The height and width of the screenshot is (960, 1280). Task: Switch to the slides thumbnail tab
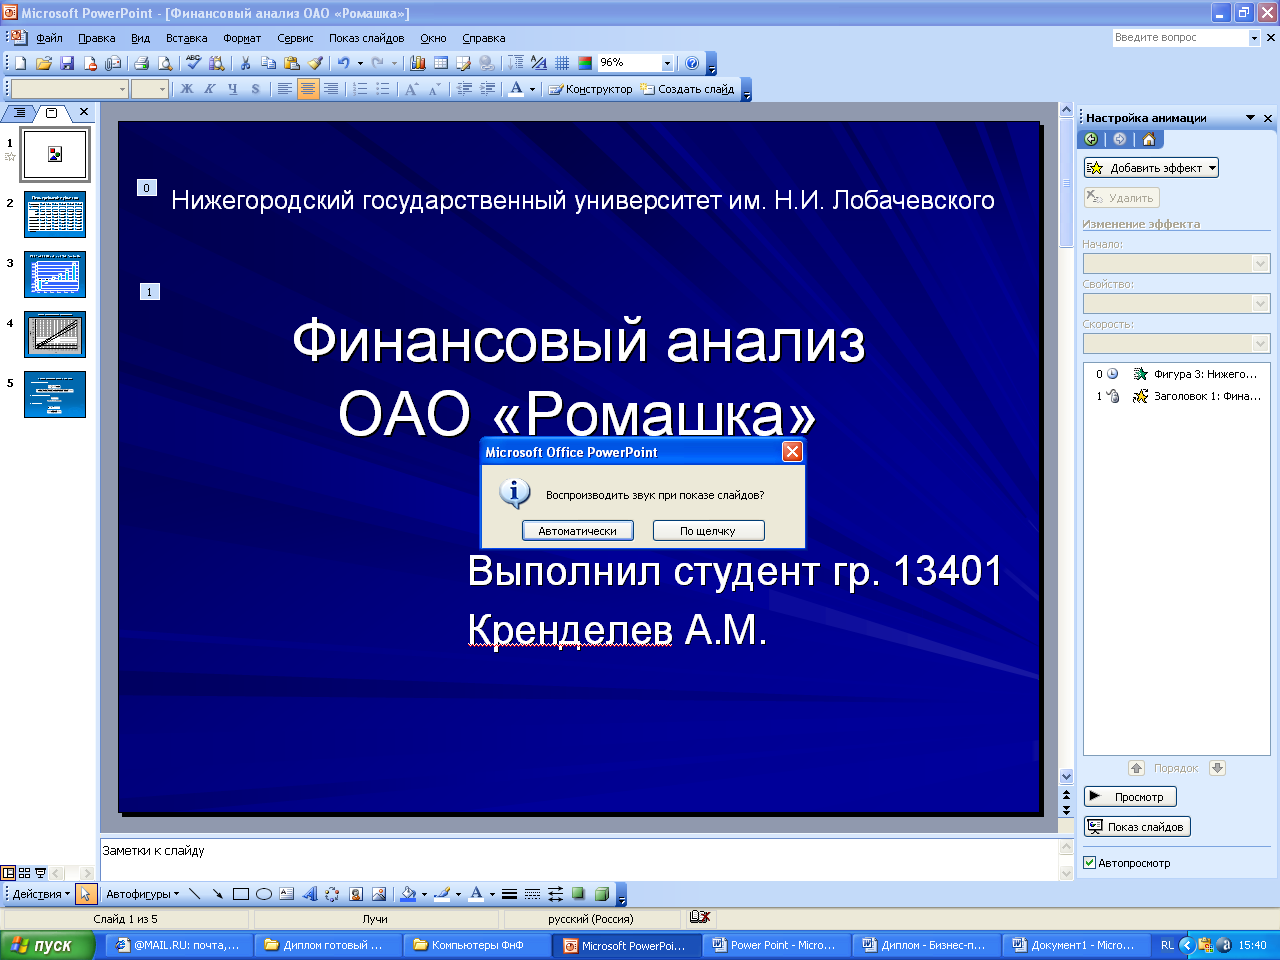[x=52, y=112]
